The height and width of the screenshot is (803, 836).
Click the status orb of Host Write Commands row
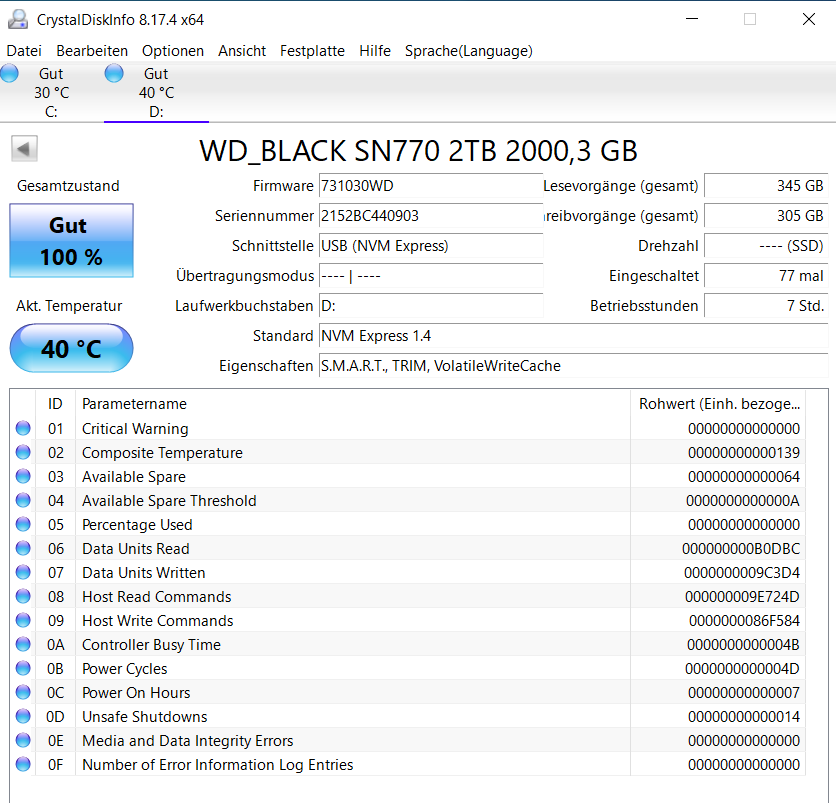coord(23,620)
